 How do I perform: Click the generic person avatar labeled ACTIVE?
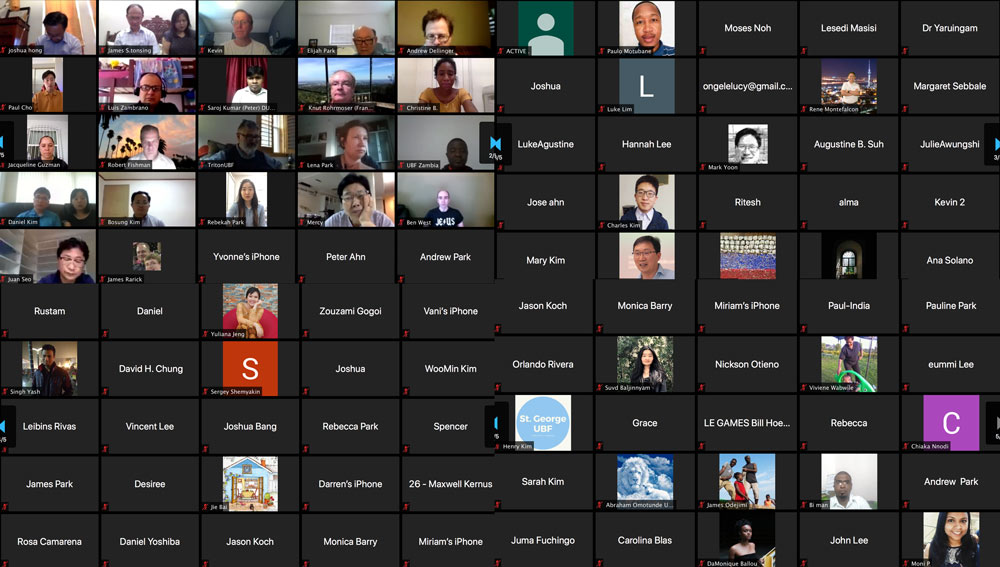click(x=545, y=28)
